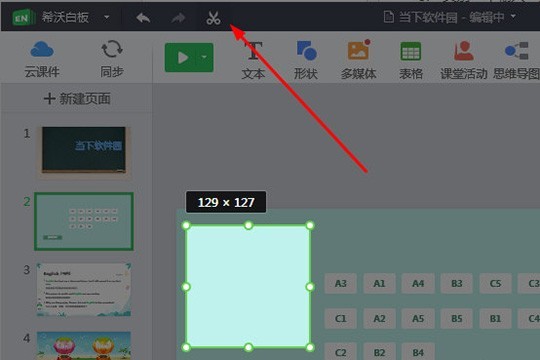This screenshot has height=360, width=540.
Task: Click the redo arrow
Action: [178, 18]
